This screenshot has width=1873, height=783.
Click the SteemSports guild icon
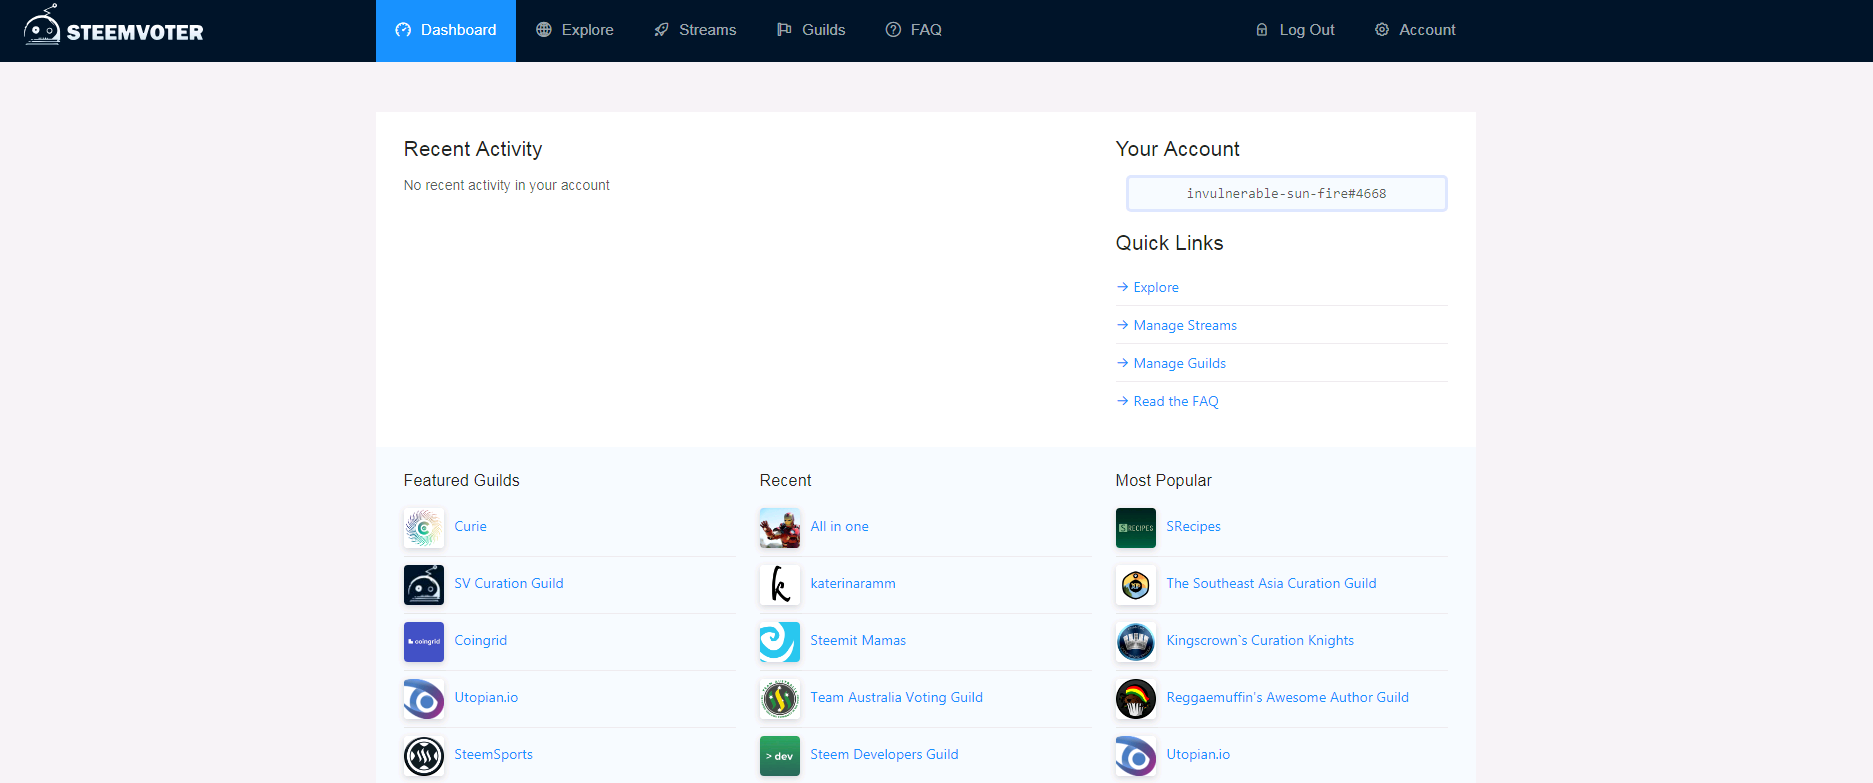tap(424, 755)
